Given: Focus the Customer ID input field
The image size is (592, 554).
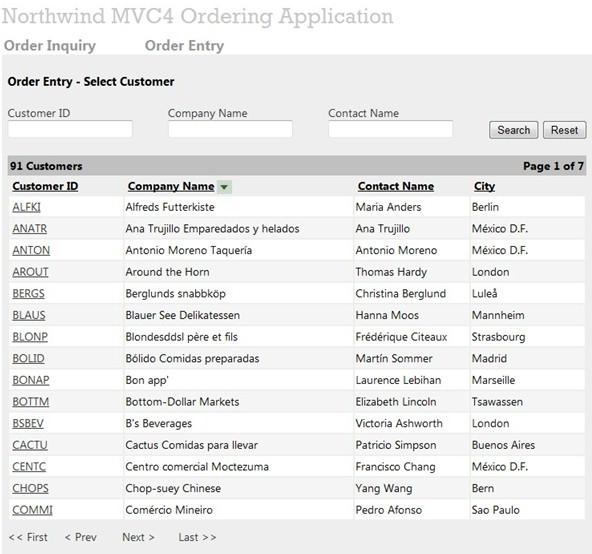Looking at the screenshot, I should tap(70, 129).
